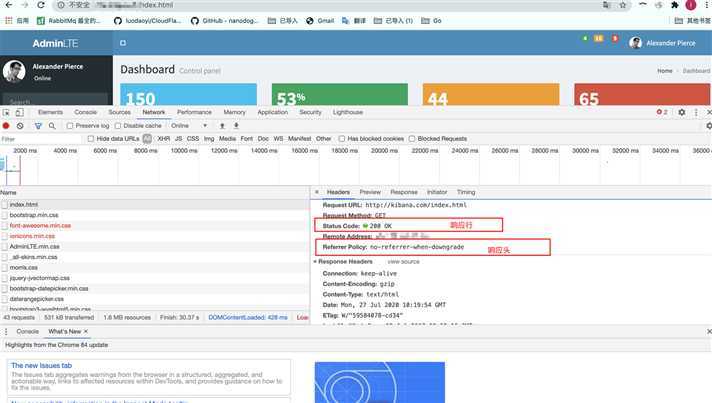The image size is (712, 403).
Task: Filter requests by Img type
Action: [x=209, y=138]
